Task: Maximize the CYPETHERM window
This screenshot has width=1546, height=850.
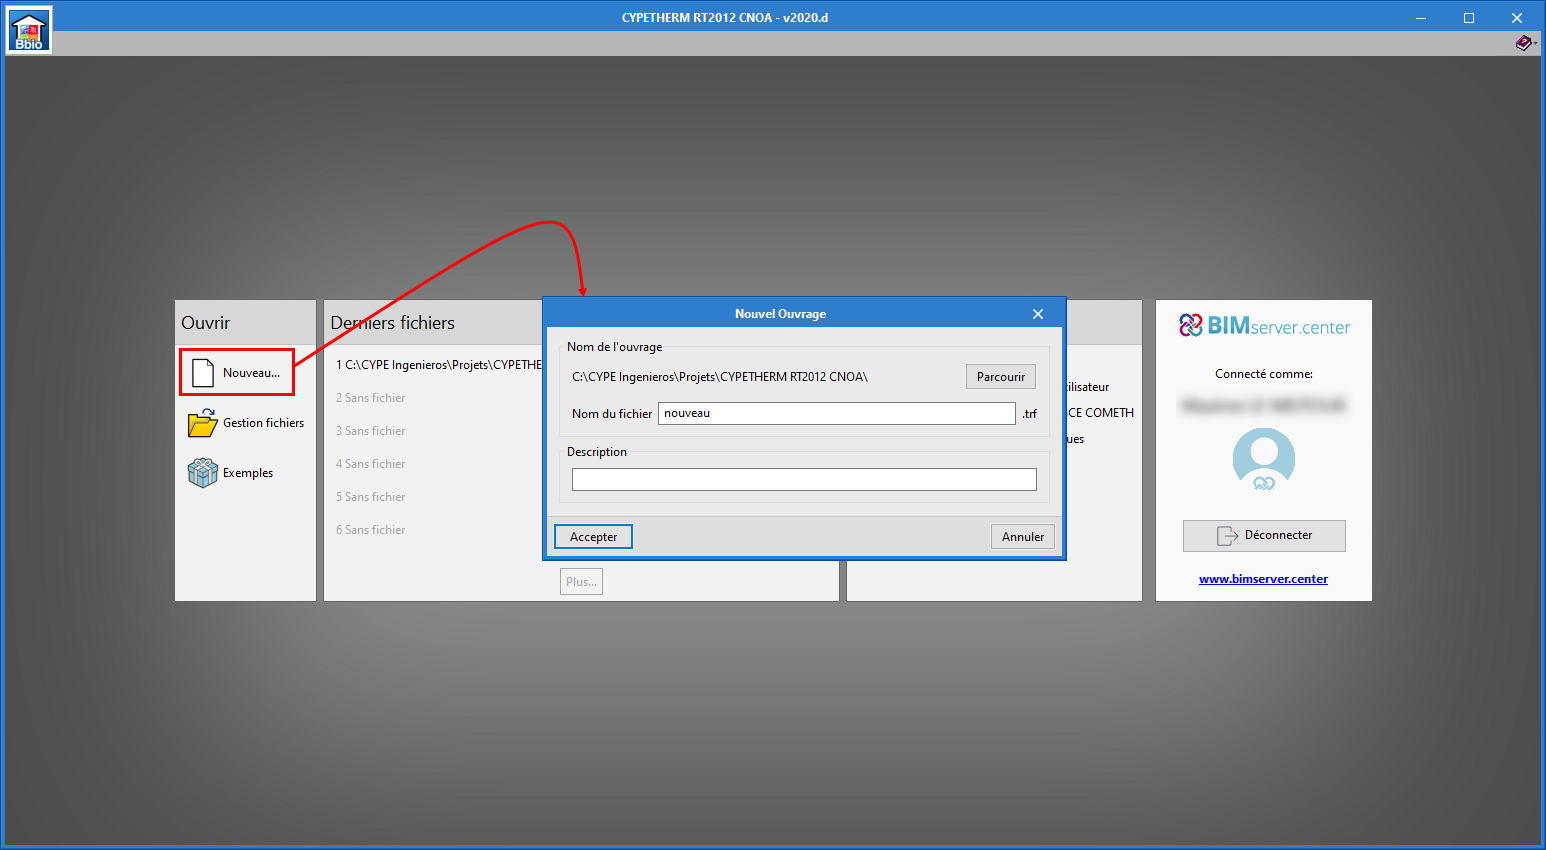Action: tap(1469, 17)
